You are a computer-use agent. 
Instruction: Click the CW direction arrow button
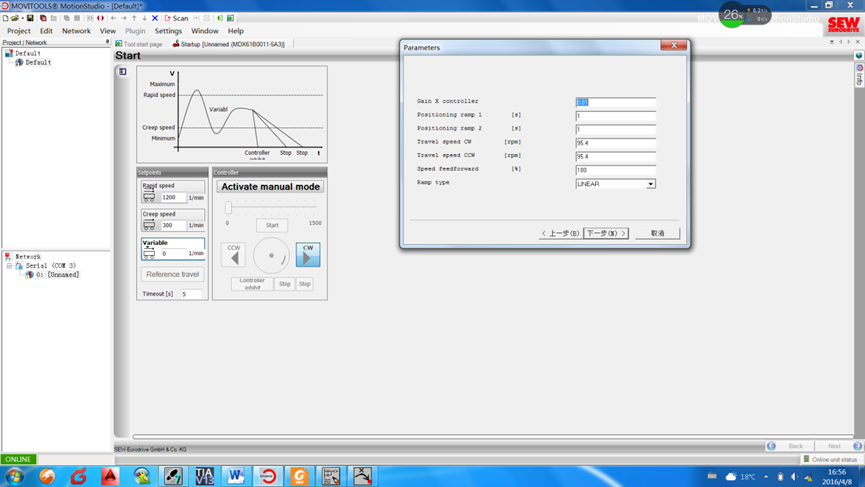308,255
